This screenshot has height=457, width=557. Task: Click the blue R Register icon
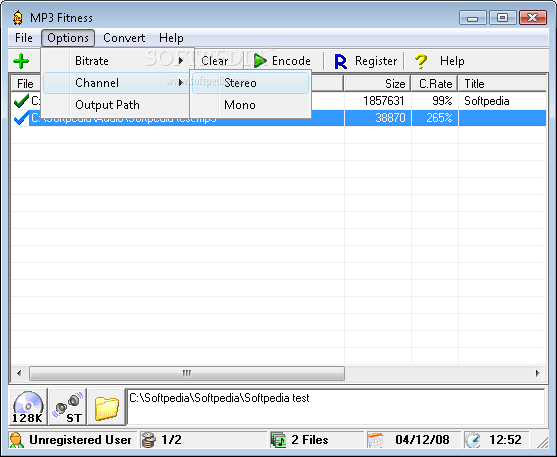[340, 61]
